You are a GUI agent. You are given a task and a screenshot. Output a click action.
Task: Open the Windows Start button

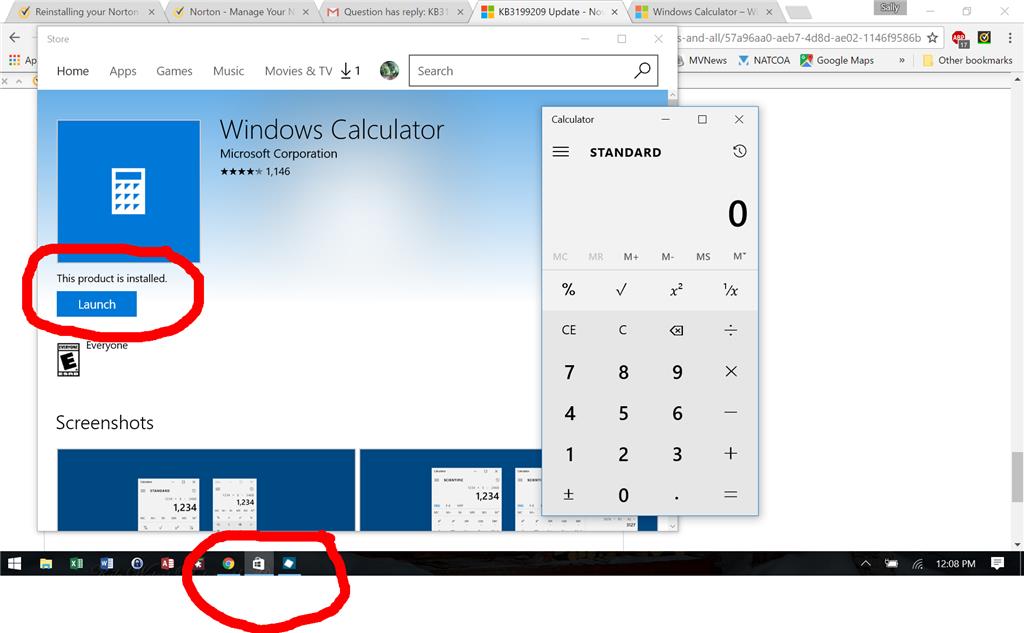(x=14, y=563)
